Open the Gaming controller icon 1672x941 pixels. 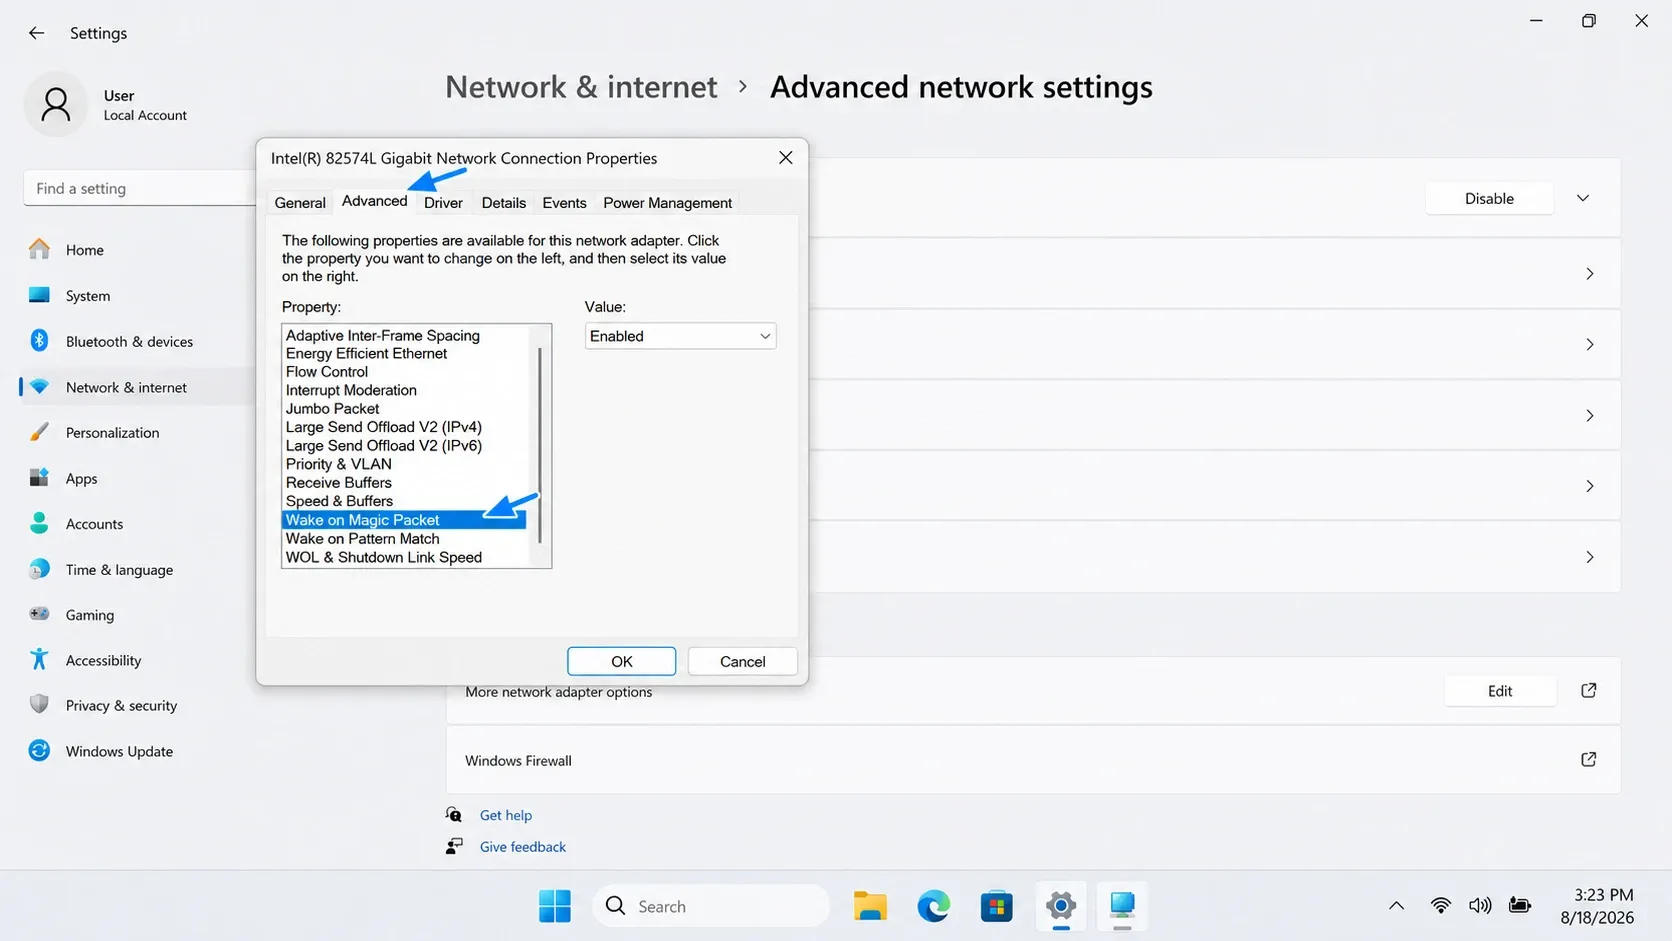(x=39, y=614)
